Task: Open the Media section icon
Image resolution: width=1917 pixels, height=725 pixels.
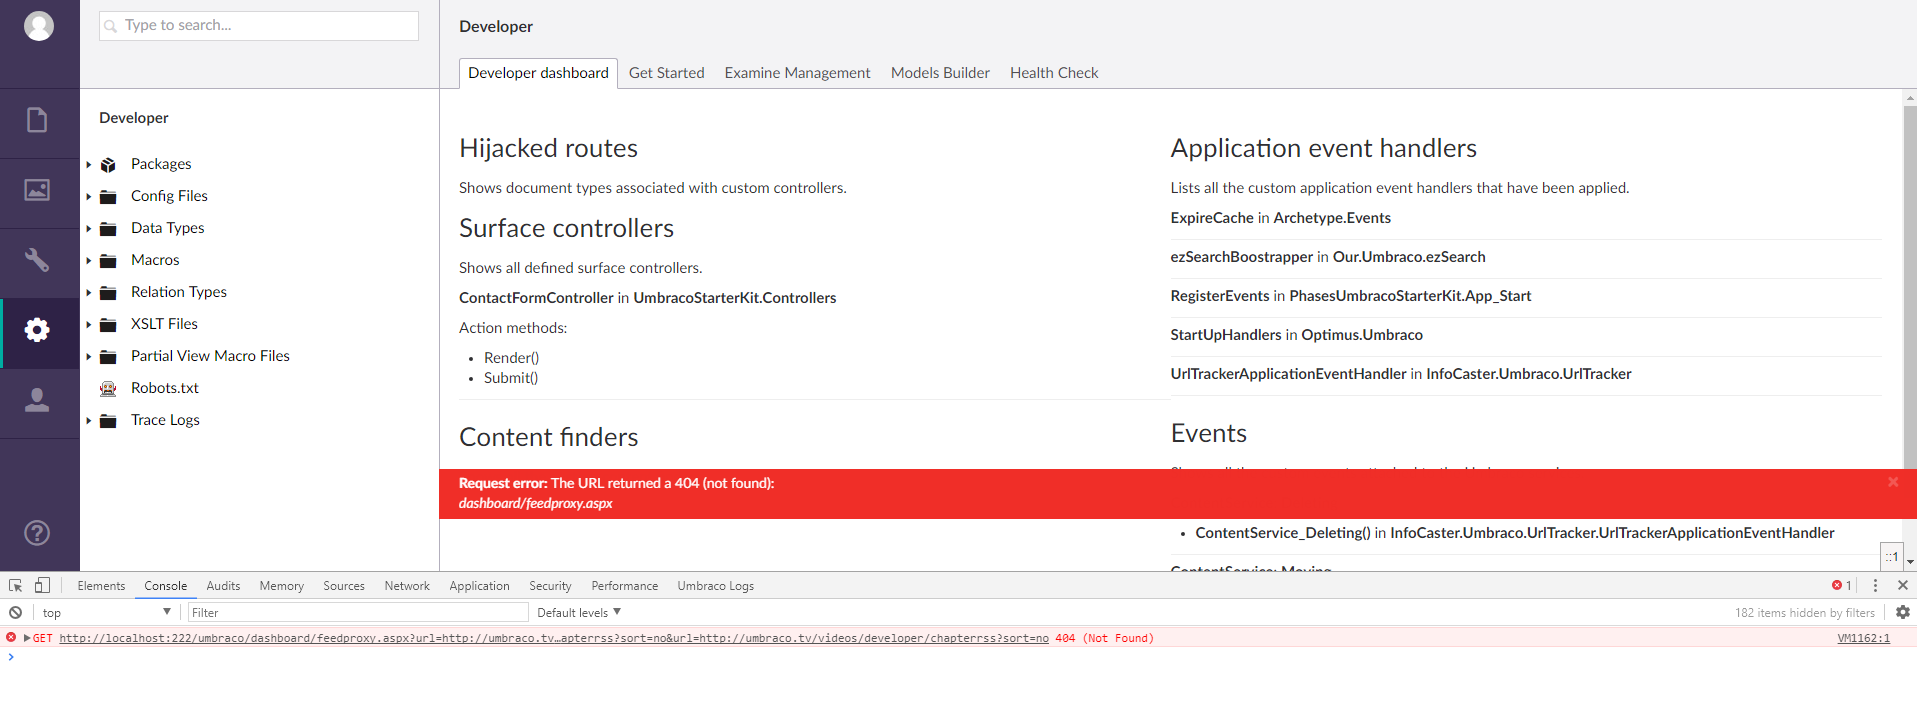Action: (x=37, y=190)
